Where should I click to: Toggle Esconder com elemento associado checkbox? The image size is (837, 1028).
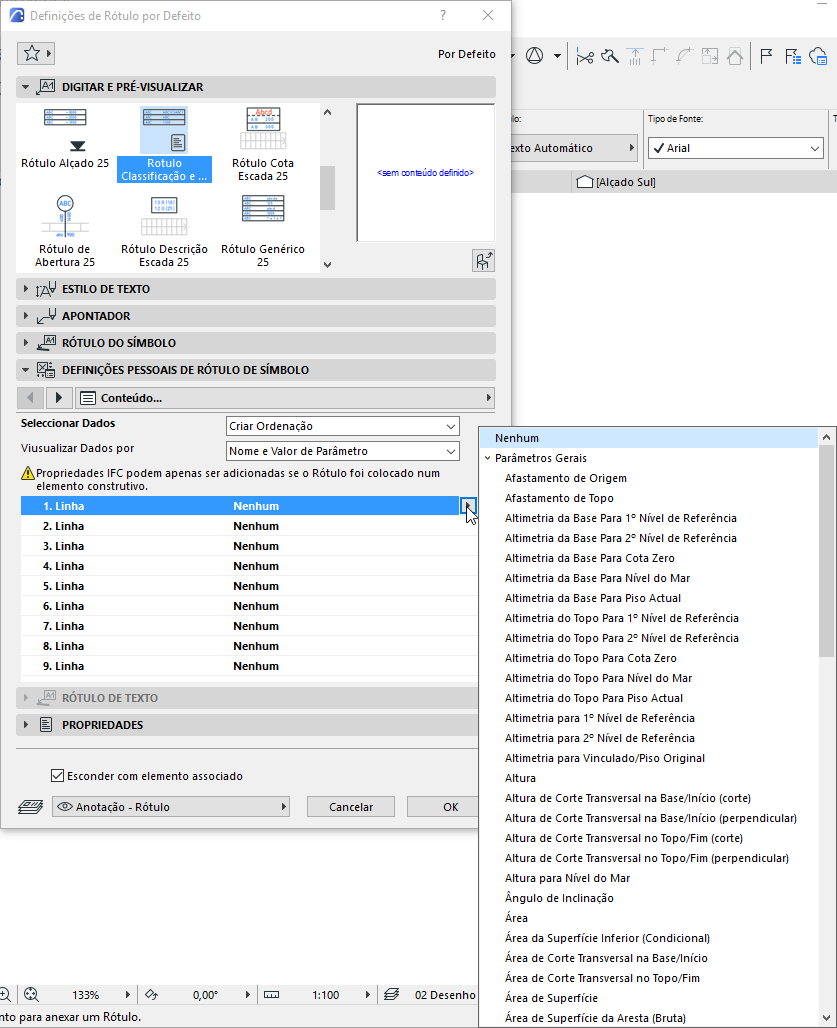click(x=58, y=776)
